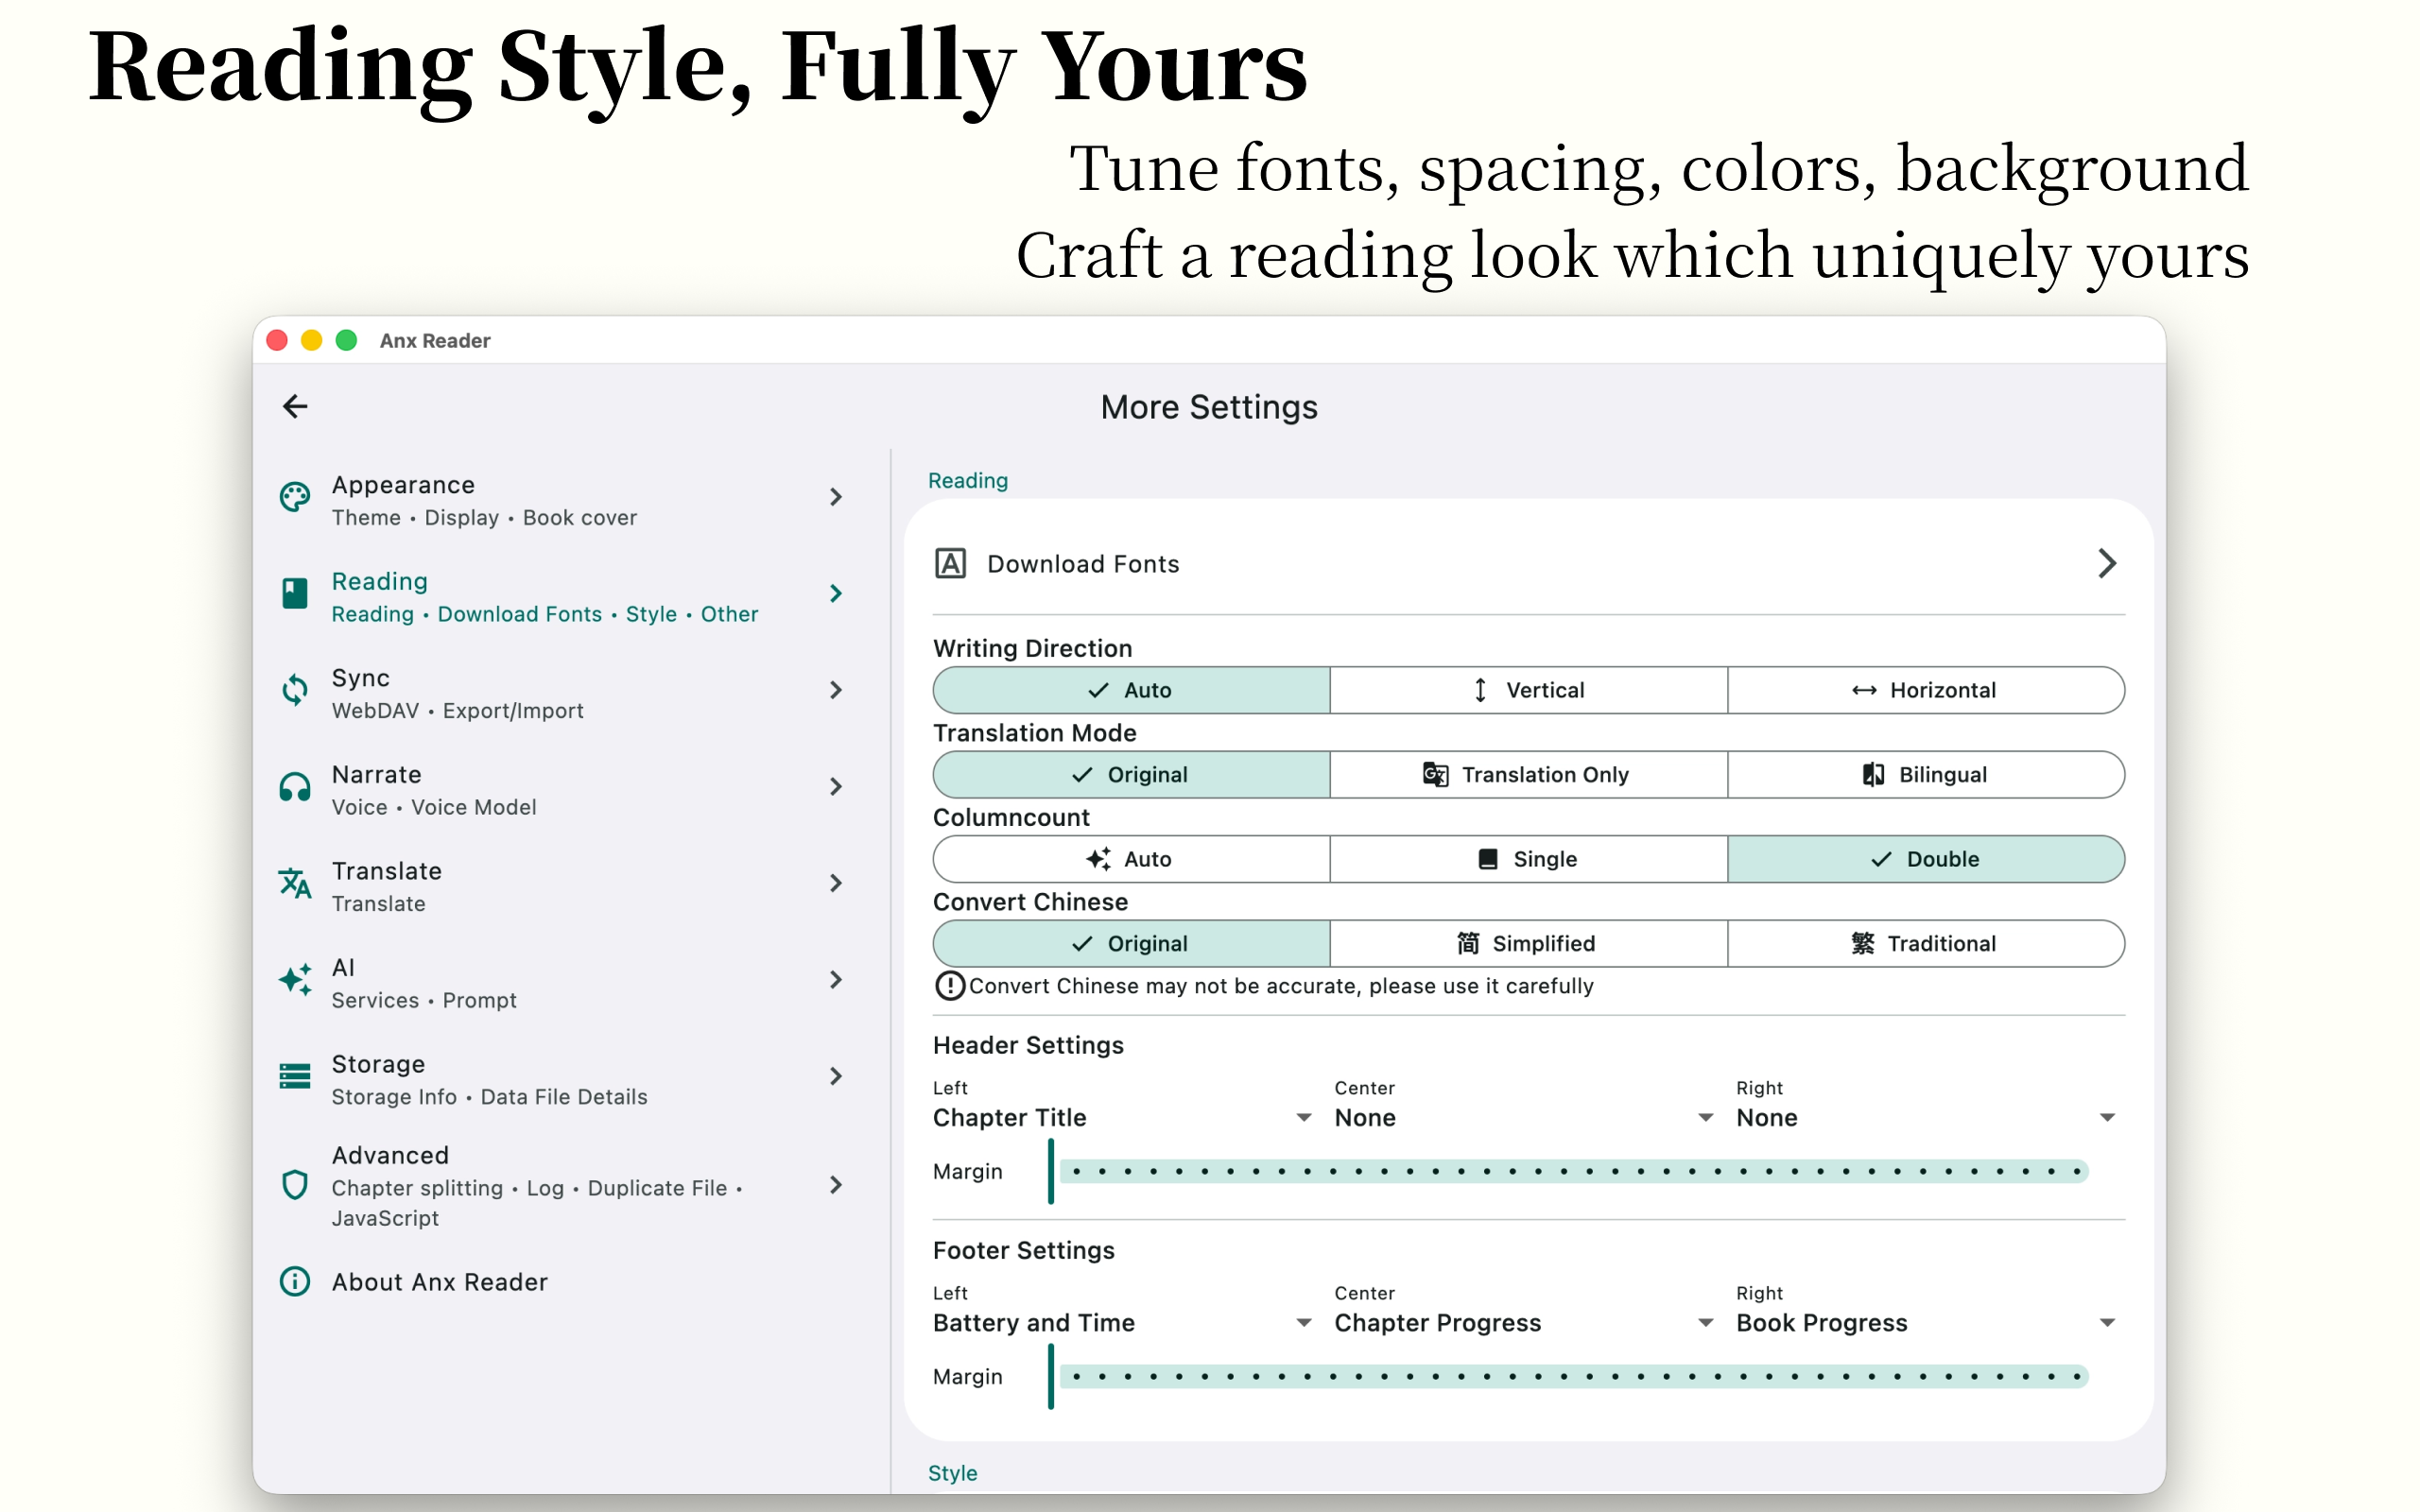This screenshot has width=2420, height=1512.
Task: Choose Simplified Chinese conversion
Action: point(1528,943)
